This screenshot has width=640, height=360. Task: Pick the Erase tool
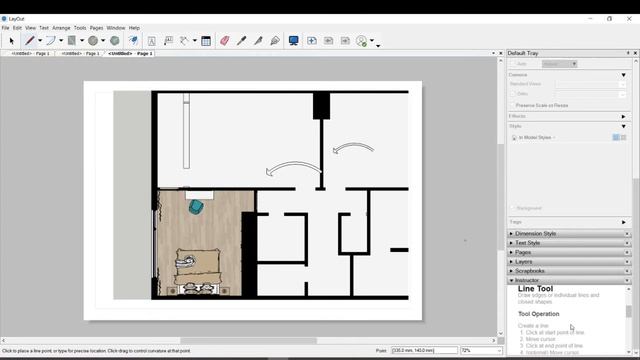pos(224,40)
